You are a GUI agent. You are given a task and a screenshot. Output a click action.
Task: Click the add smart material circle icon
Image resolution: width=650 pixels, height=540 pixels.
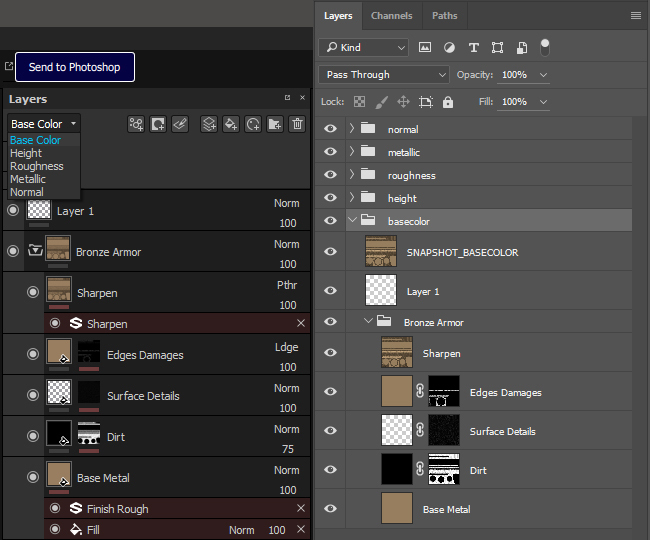pyautogui.click(x=253, y=124)
